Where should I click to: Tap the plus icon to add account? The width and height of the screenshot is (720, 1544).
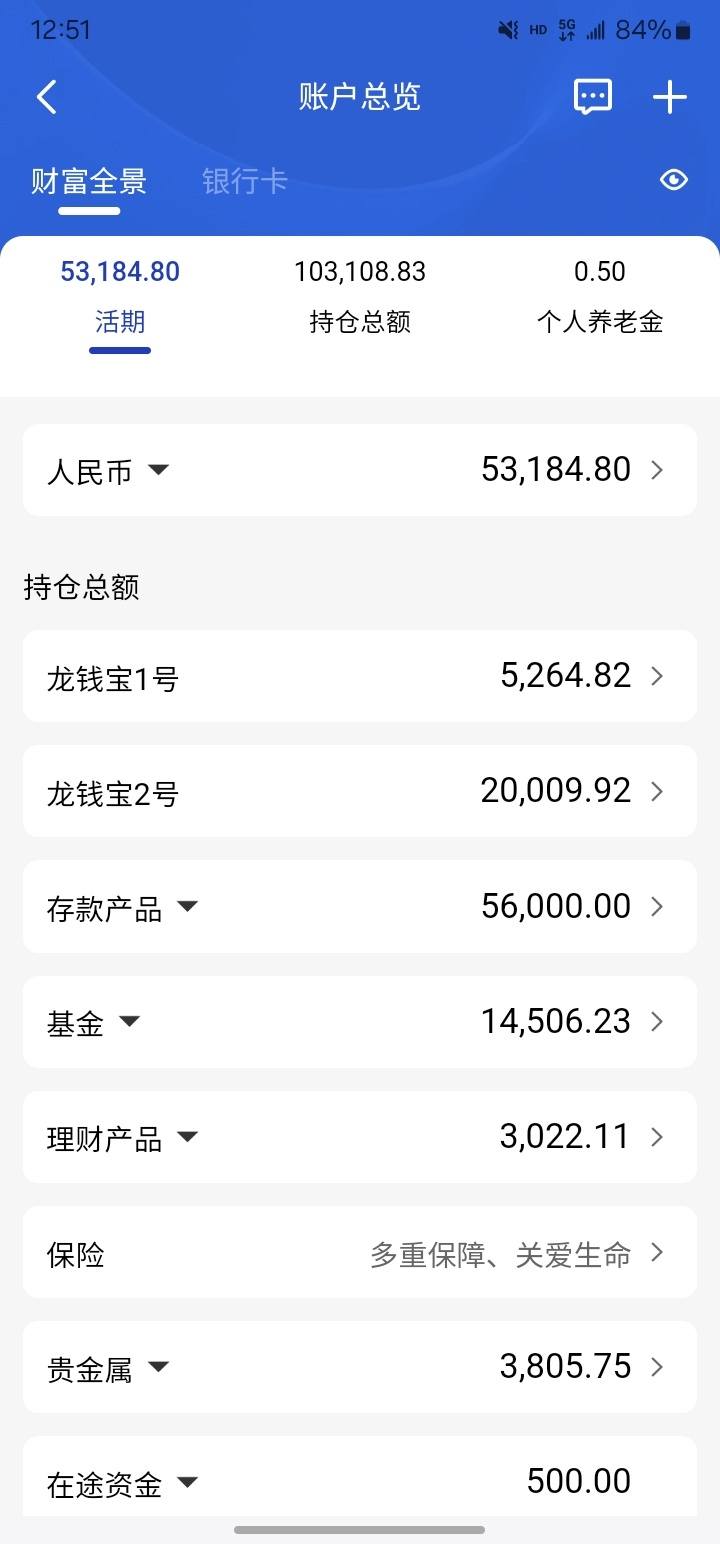[670, 97]
